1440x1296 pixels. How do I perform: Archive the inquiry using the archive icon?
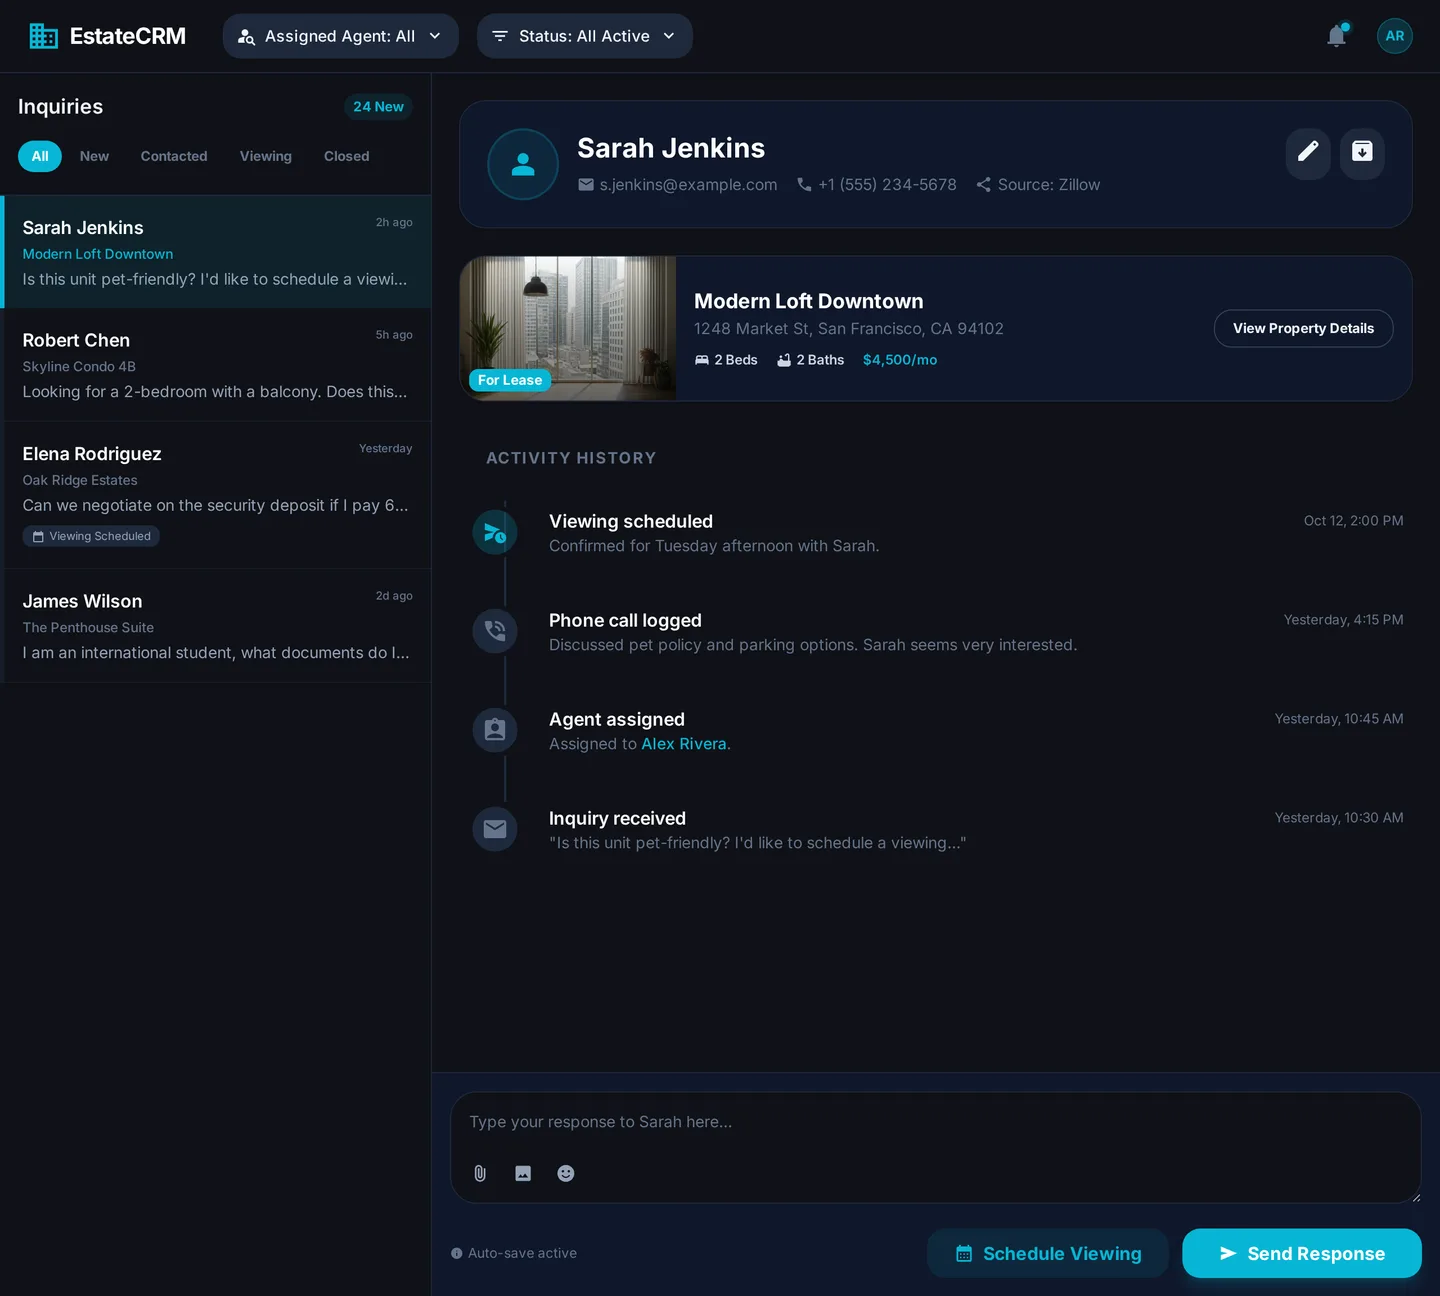coord(1362,153)
